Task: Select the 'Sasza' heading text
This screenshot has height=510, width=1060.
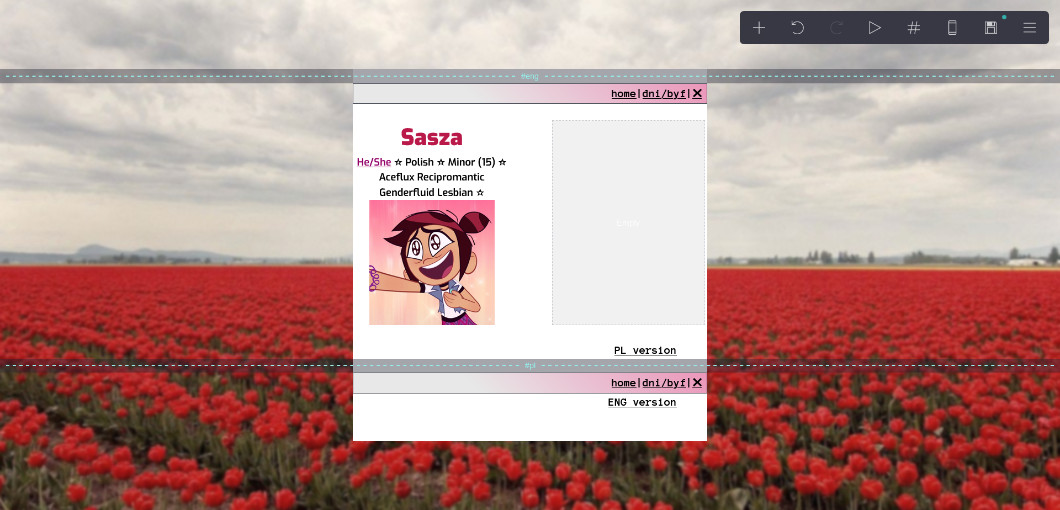Action: tap(431, 137)
